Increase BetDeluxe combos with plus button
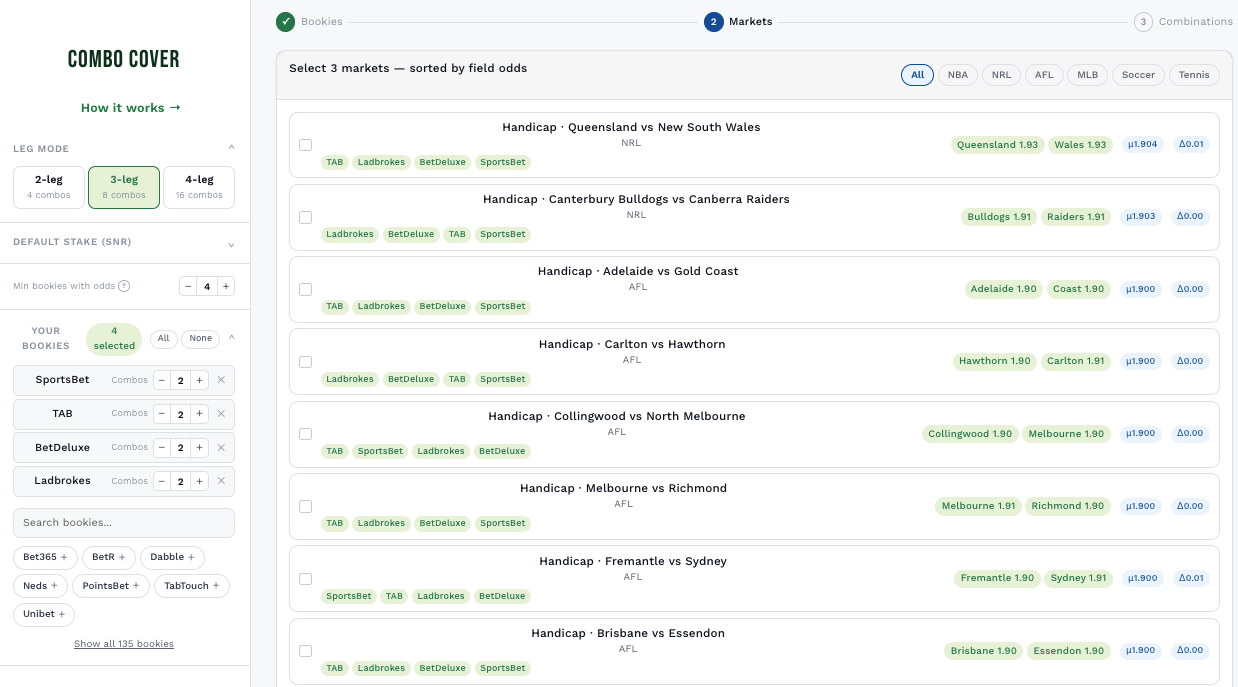The width and height of the screenshot is (1238, 687). 200,448
